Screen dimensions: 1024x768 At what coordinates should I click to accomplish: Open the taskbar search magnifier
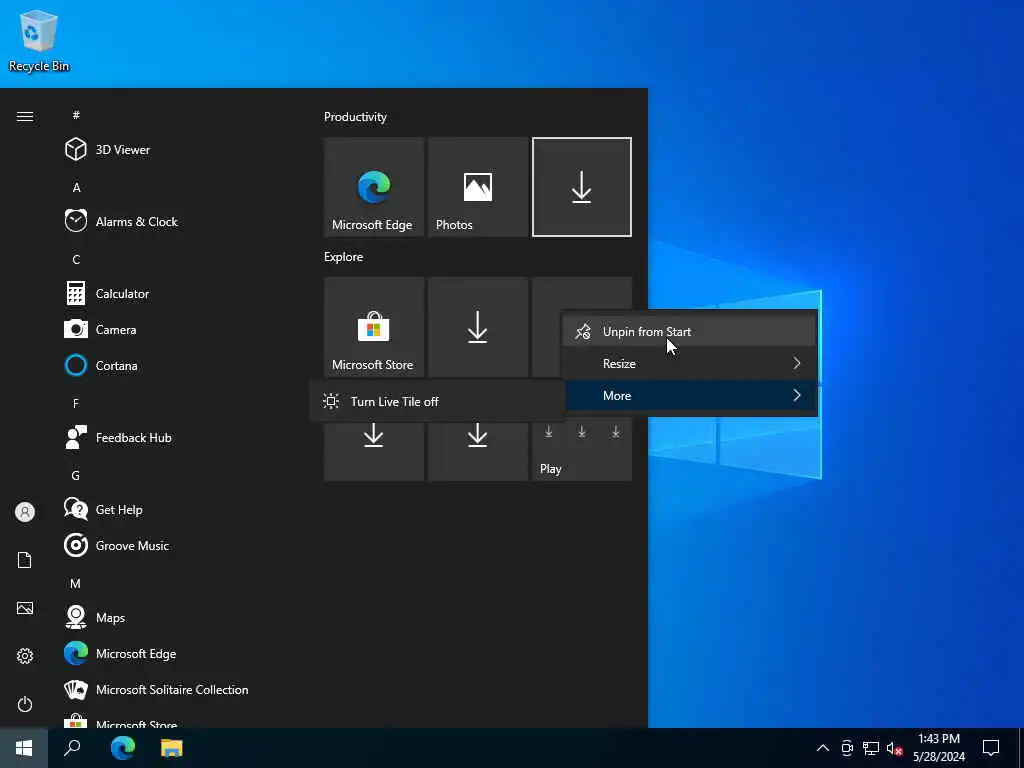pos(72,748)
